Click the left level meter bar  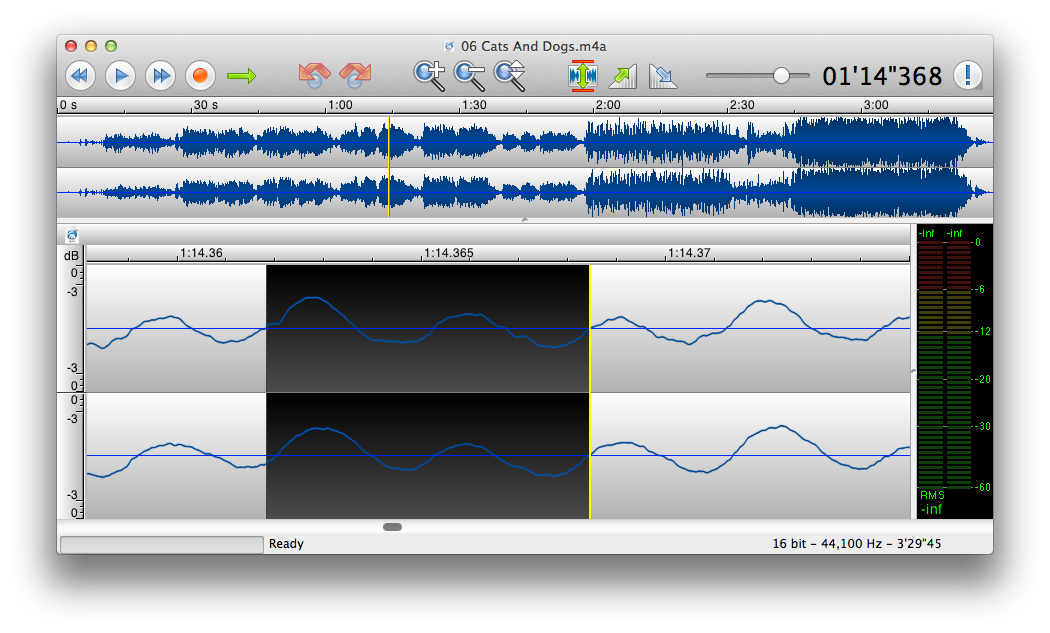point(930,365)
